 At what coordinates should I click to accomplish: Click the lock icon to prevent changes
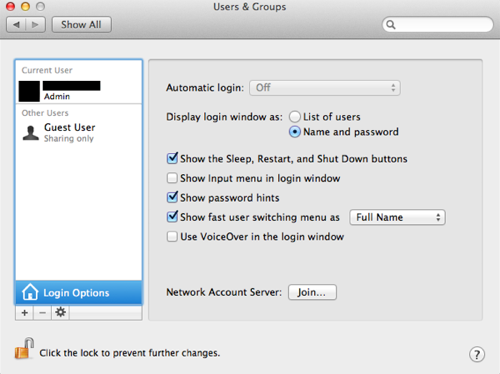click(24, 348)
